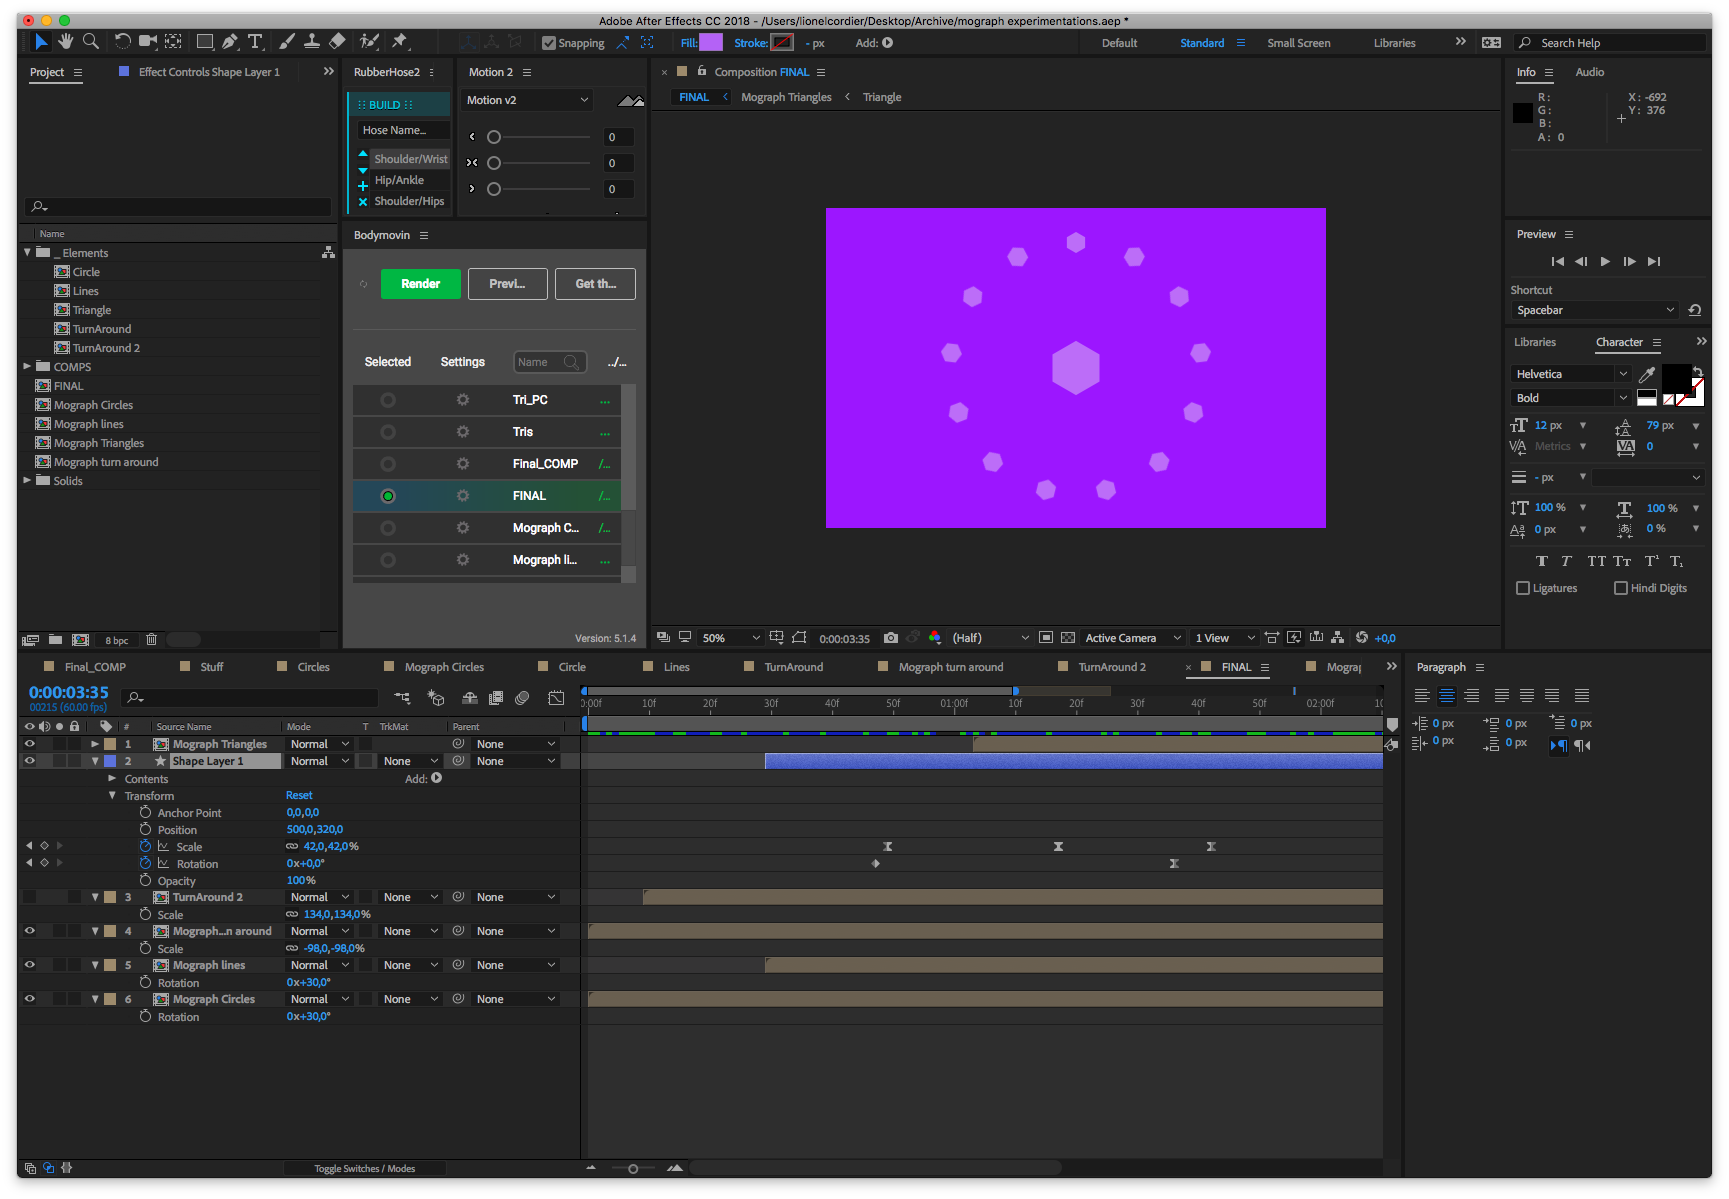1729x1199 pixels.
Task: Select the Type tool
Action: [255, 41]
